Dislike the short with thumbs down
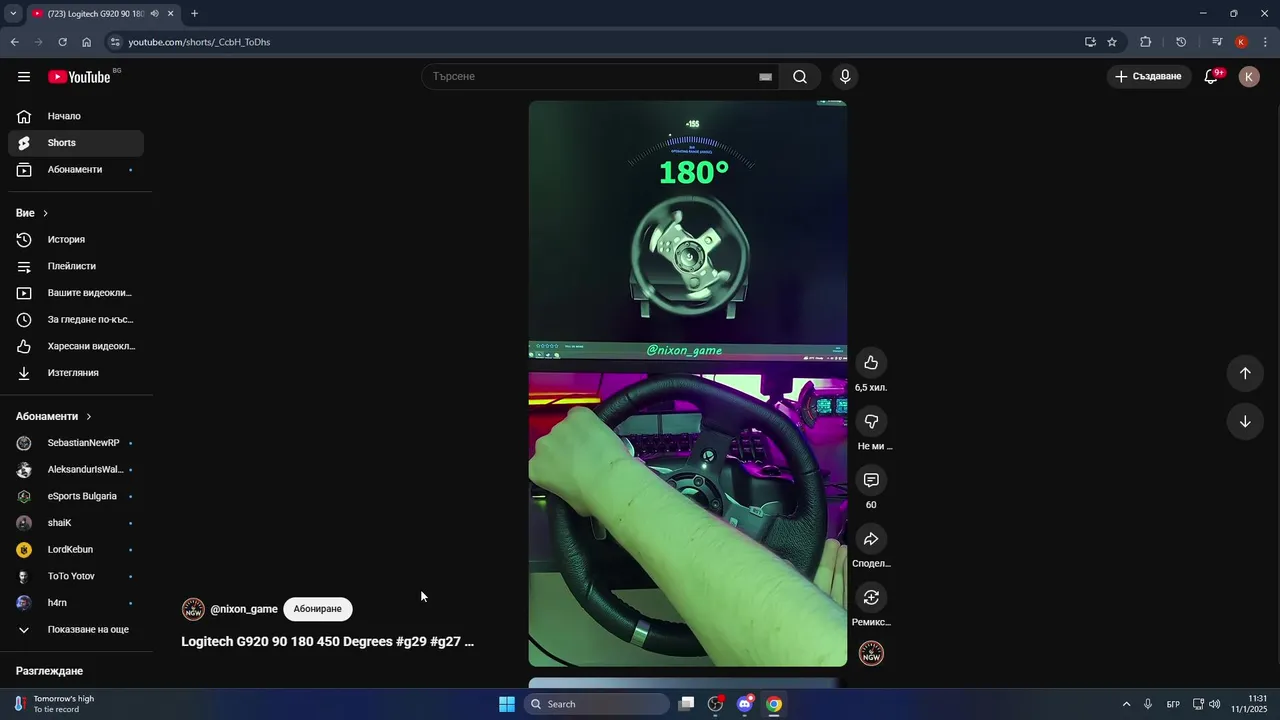The height and width of the screenshot is (720, 1280). (x=871, y=422)
